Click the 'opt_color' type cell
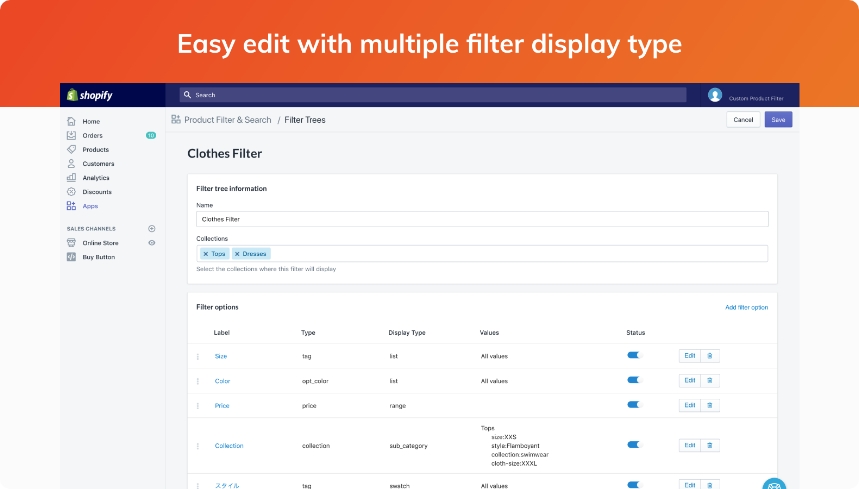Viewport: 859px width, 489px height. [315, 381]
